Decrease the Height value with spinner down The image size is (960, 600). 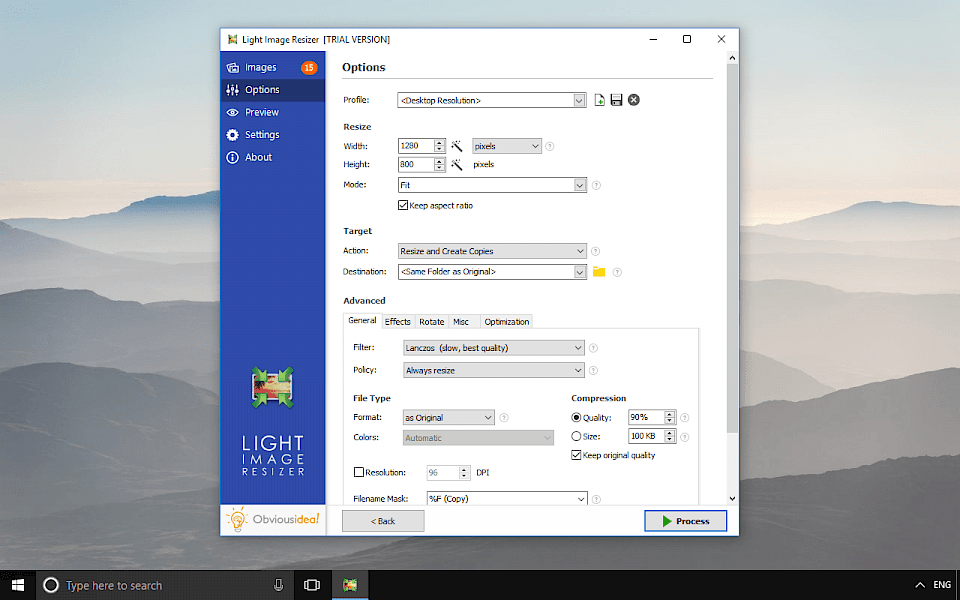pyautogui.click(x=439, y=168)
